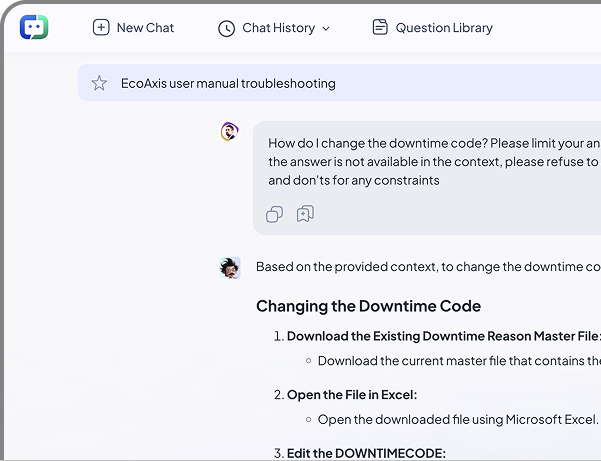Expand the Chat History dropdown chevron
The height and width of the screenshot is (461, 601).
pyautogui.click(x=326, y=29)
